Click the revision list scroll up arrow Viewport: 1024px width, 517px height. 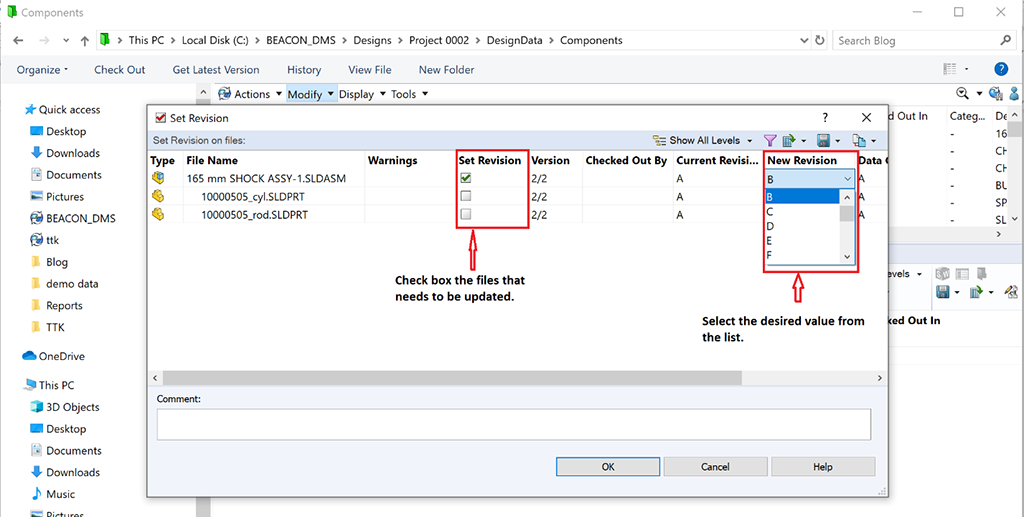pos(847,197)
